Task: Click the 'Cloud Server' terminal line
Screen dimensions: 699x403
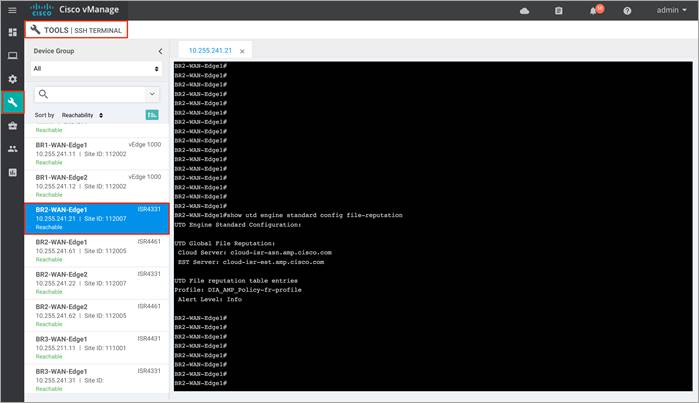Action: (255, 252)
